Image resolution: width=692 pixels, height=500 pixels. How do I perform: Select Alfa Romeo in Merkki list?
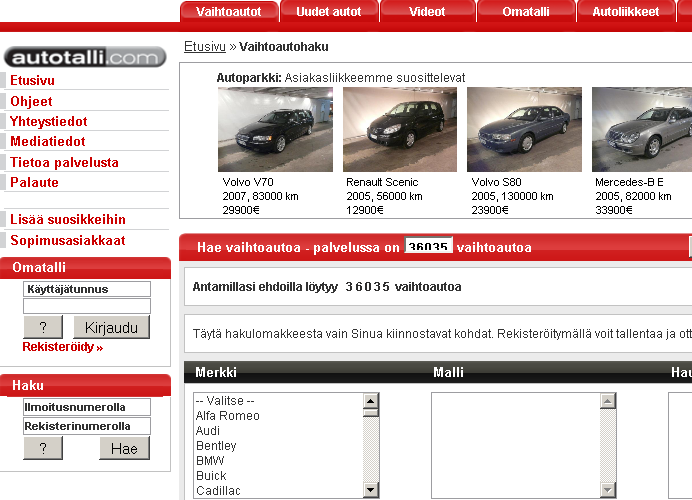278,416
